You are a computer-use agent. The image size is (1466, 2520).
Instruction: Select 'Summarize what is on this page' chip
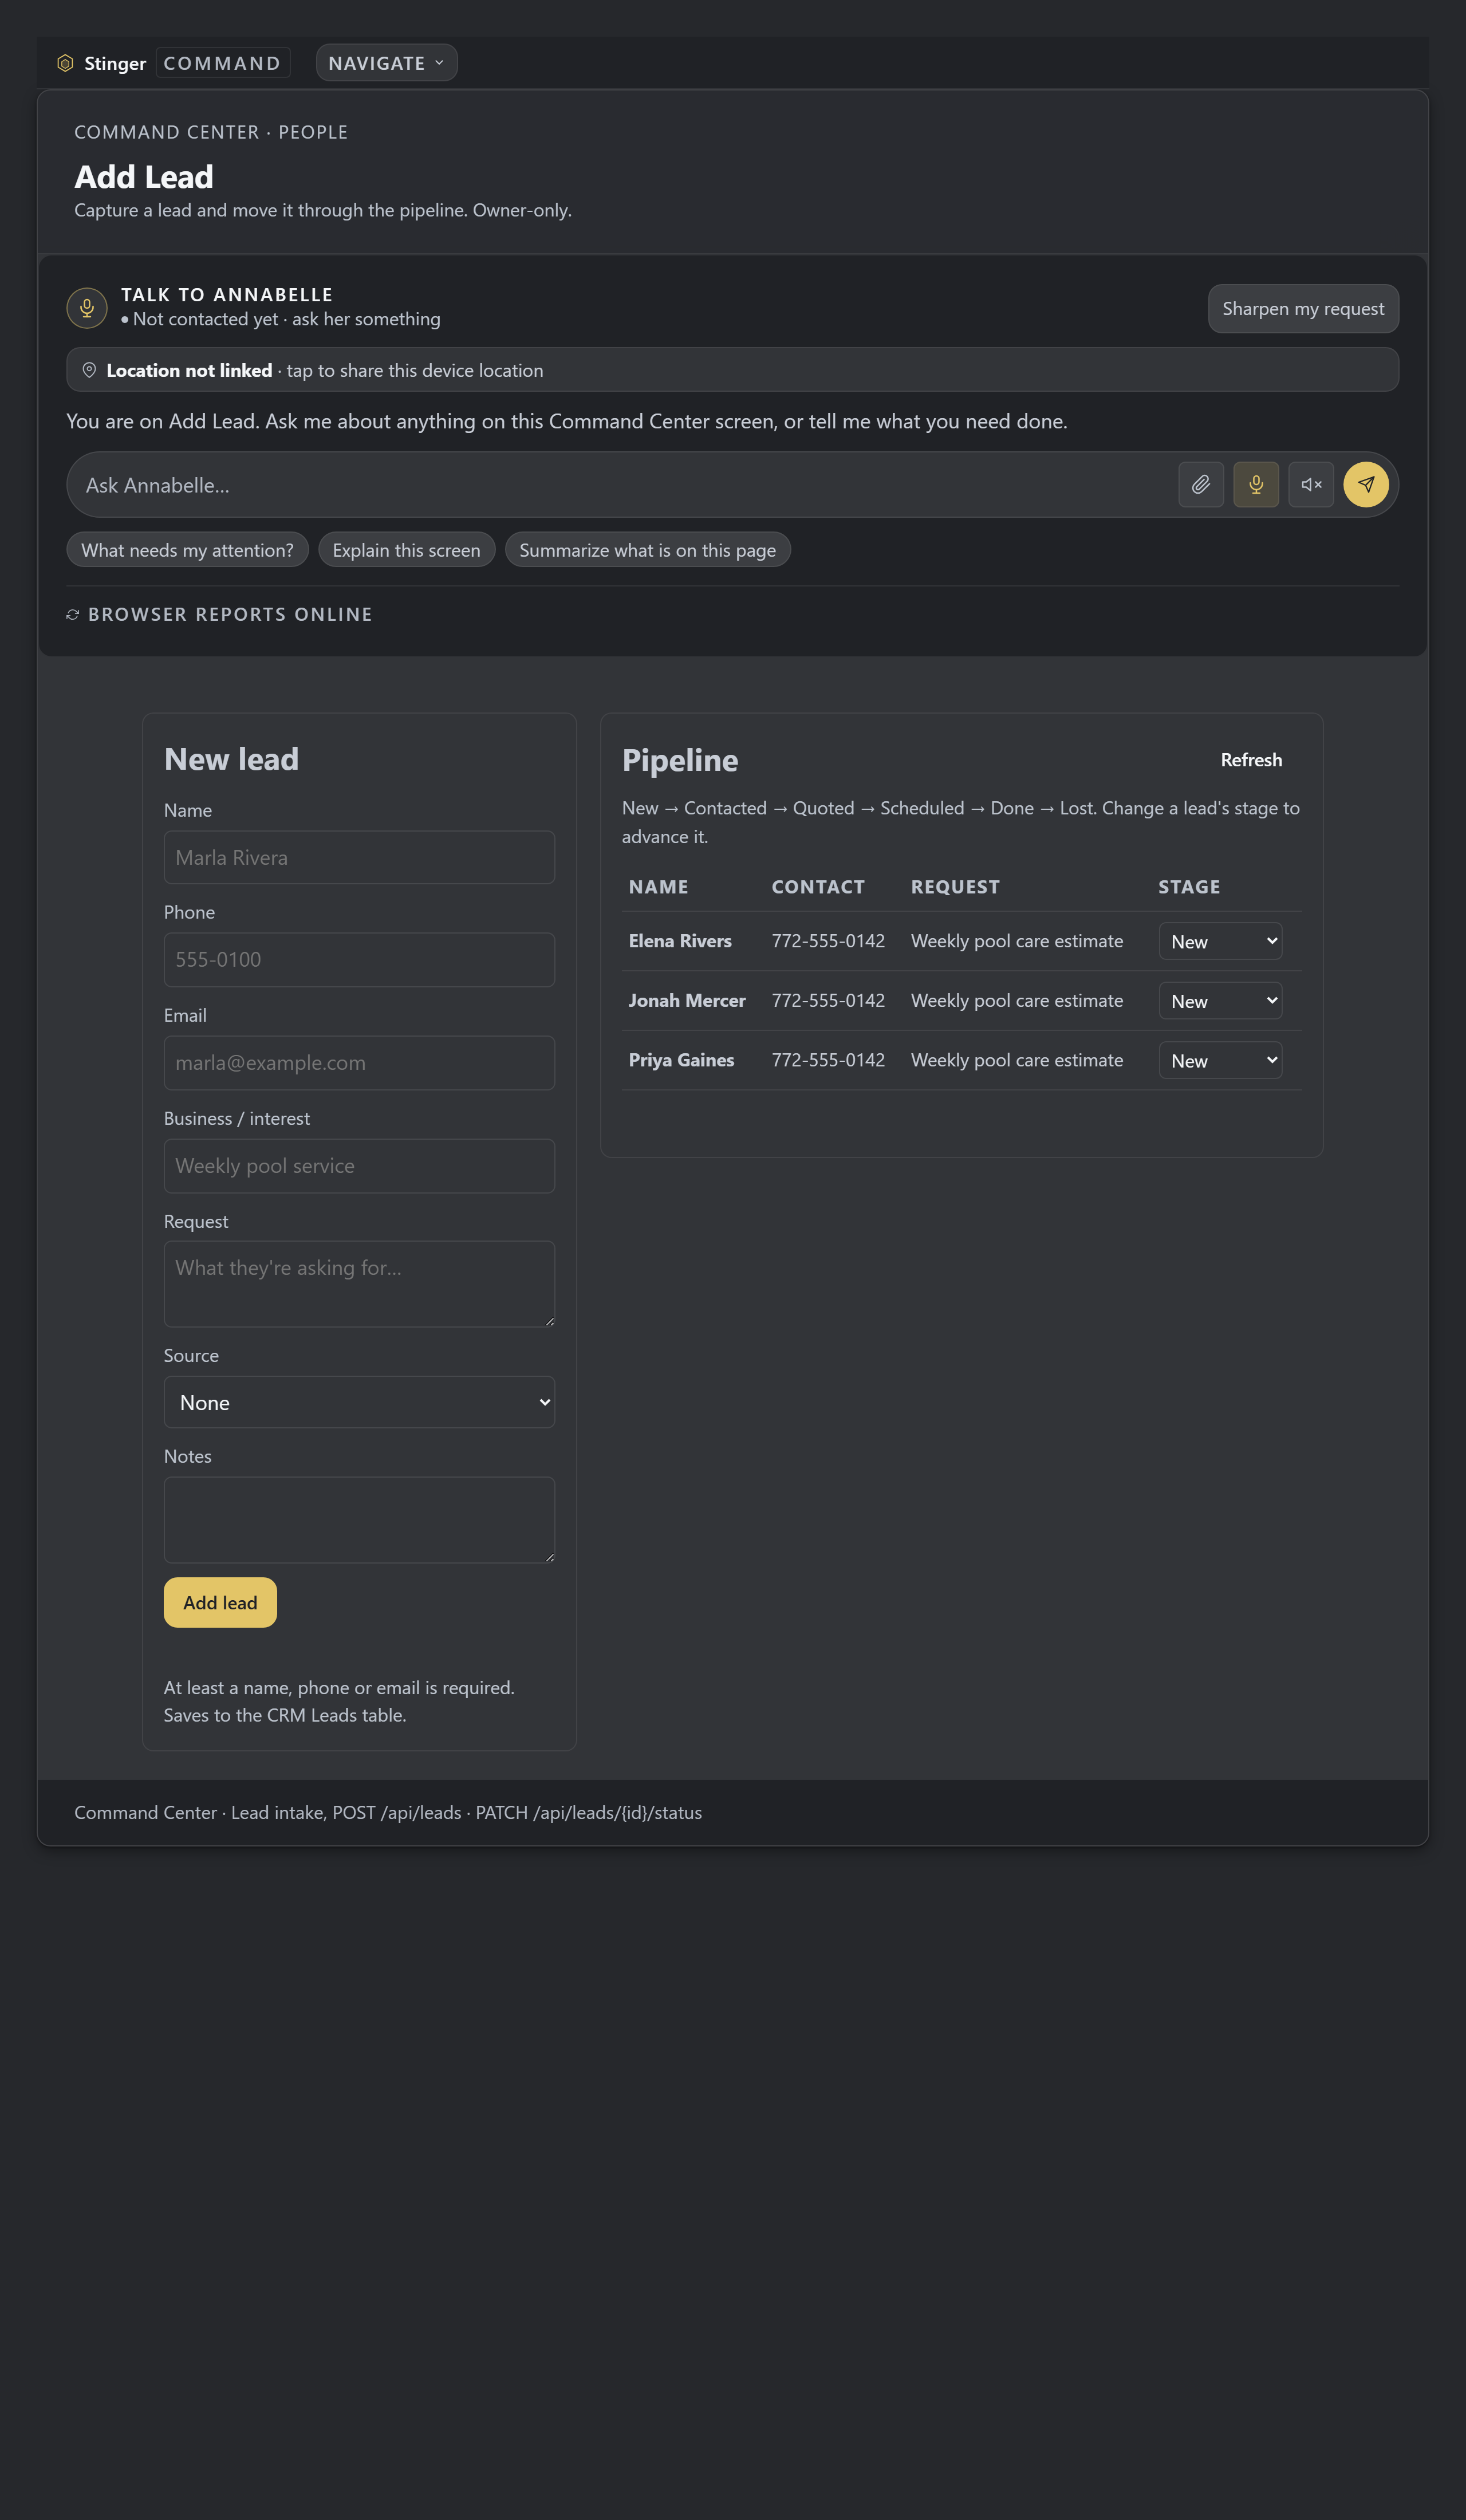(648, 550)
